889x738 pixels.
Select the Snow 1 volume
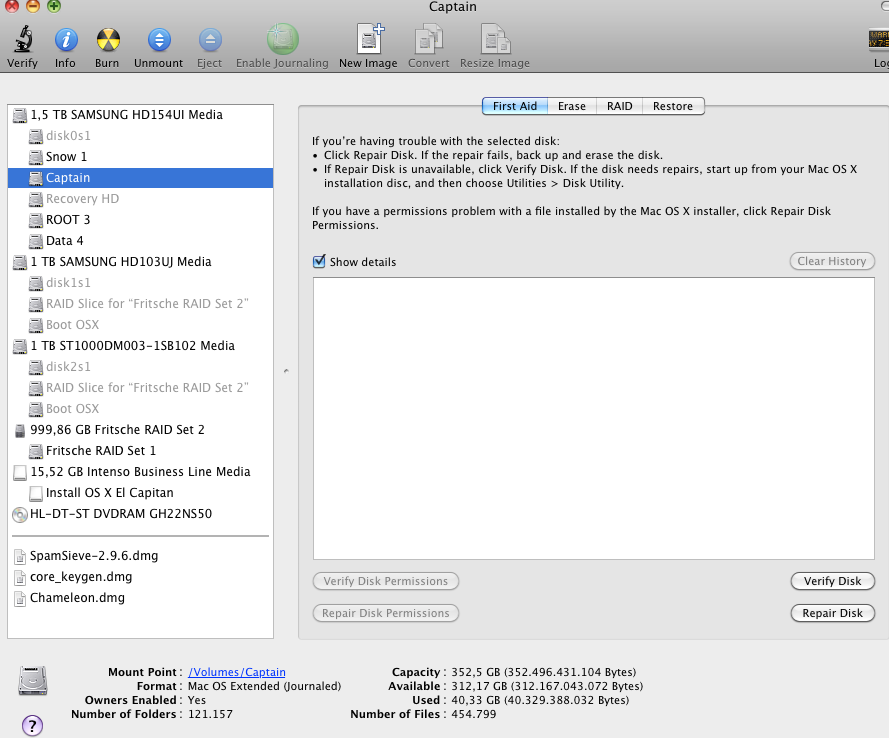coord(66,157)
